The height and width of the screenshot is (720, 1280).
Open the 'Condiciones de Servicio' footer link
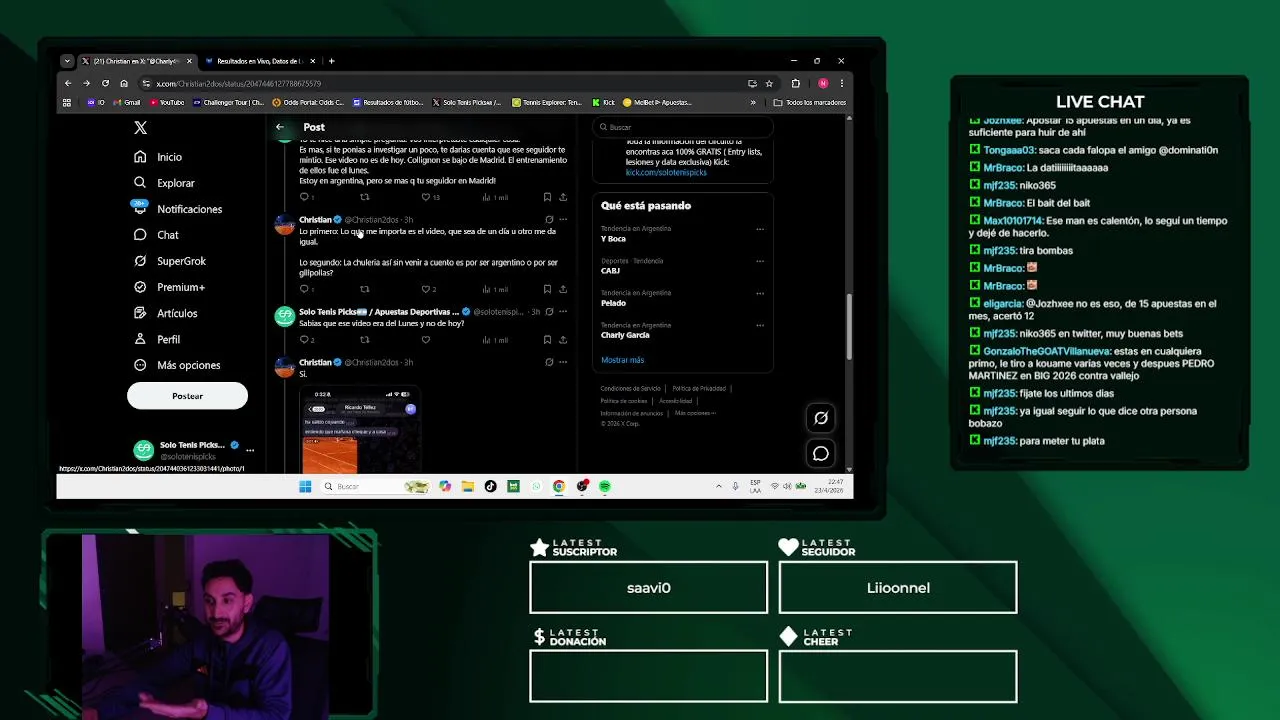[x=630, y=389]
